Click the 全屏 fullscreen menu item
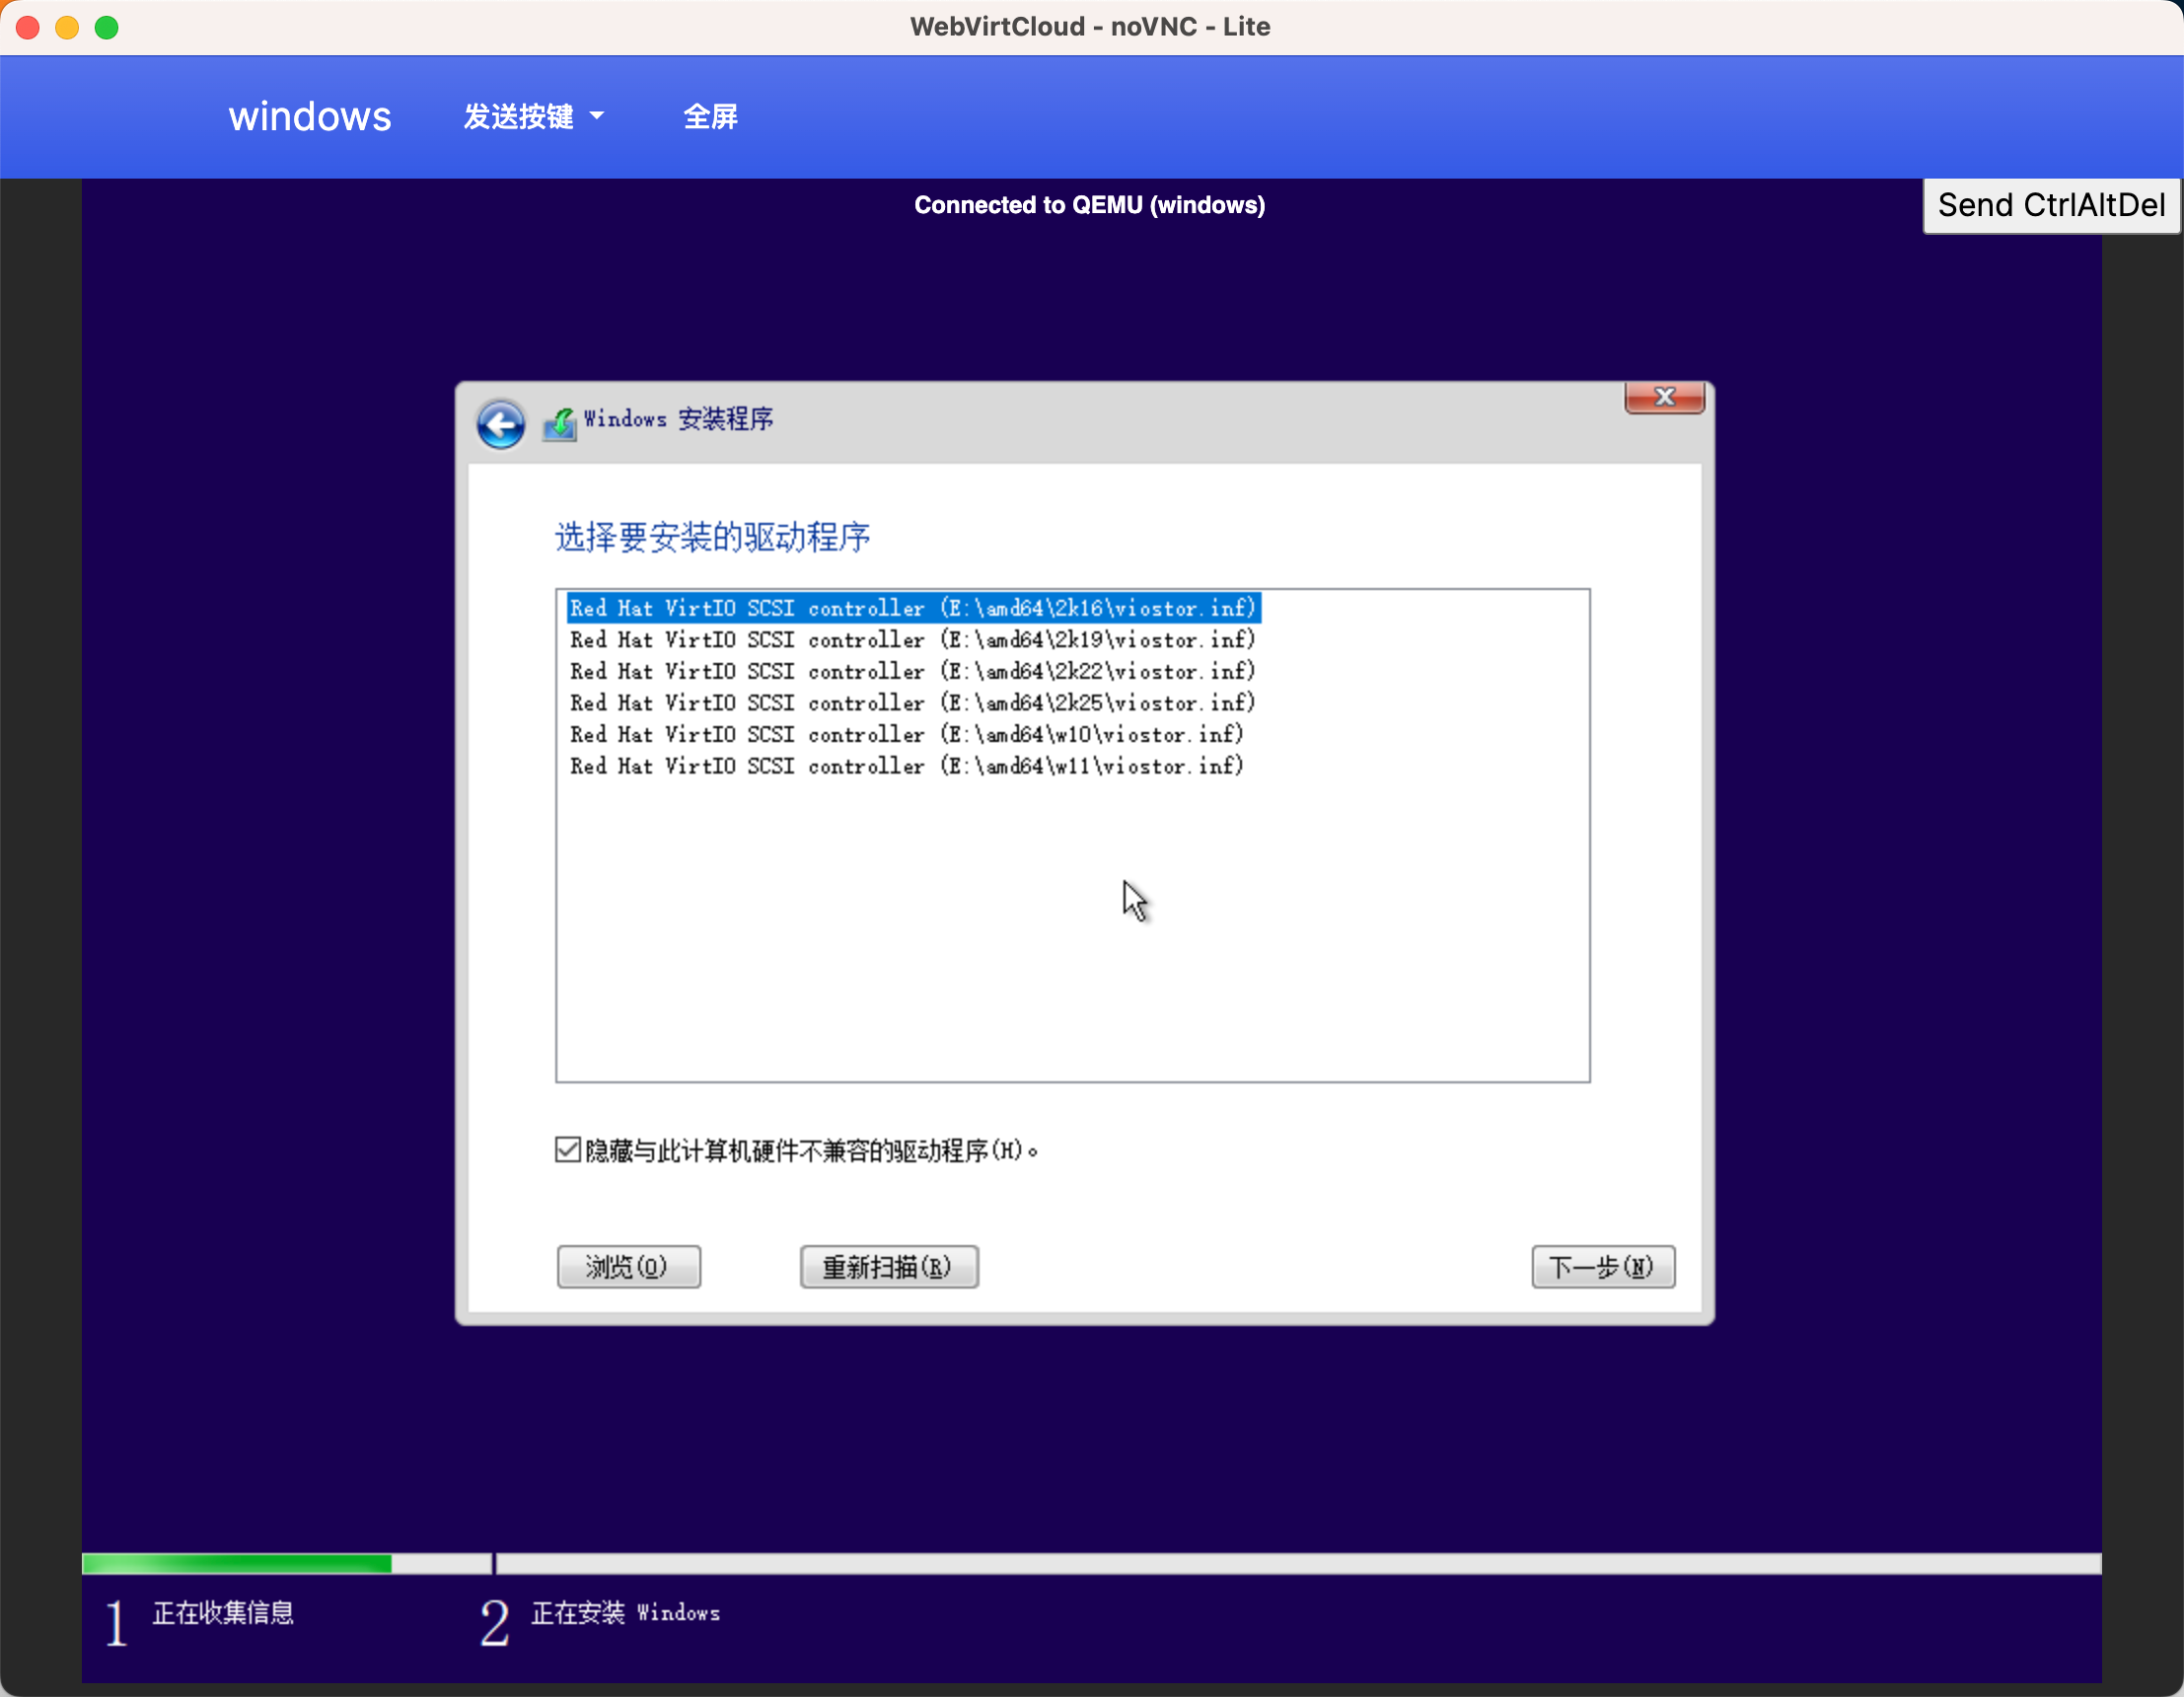The height and width of the screenshot is (1697, 2184). point(710,117)
